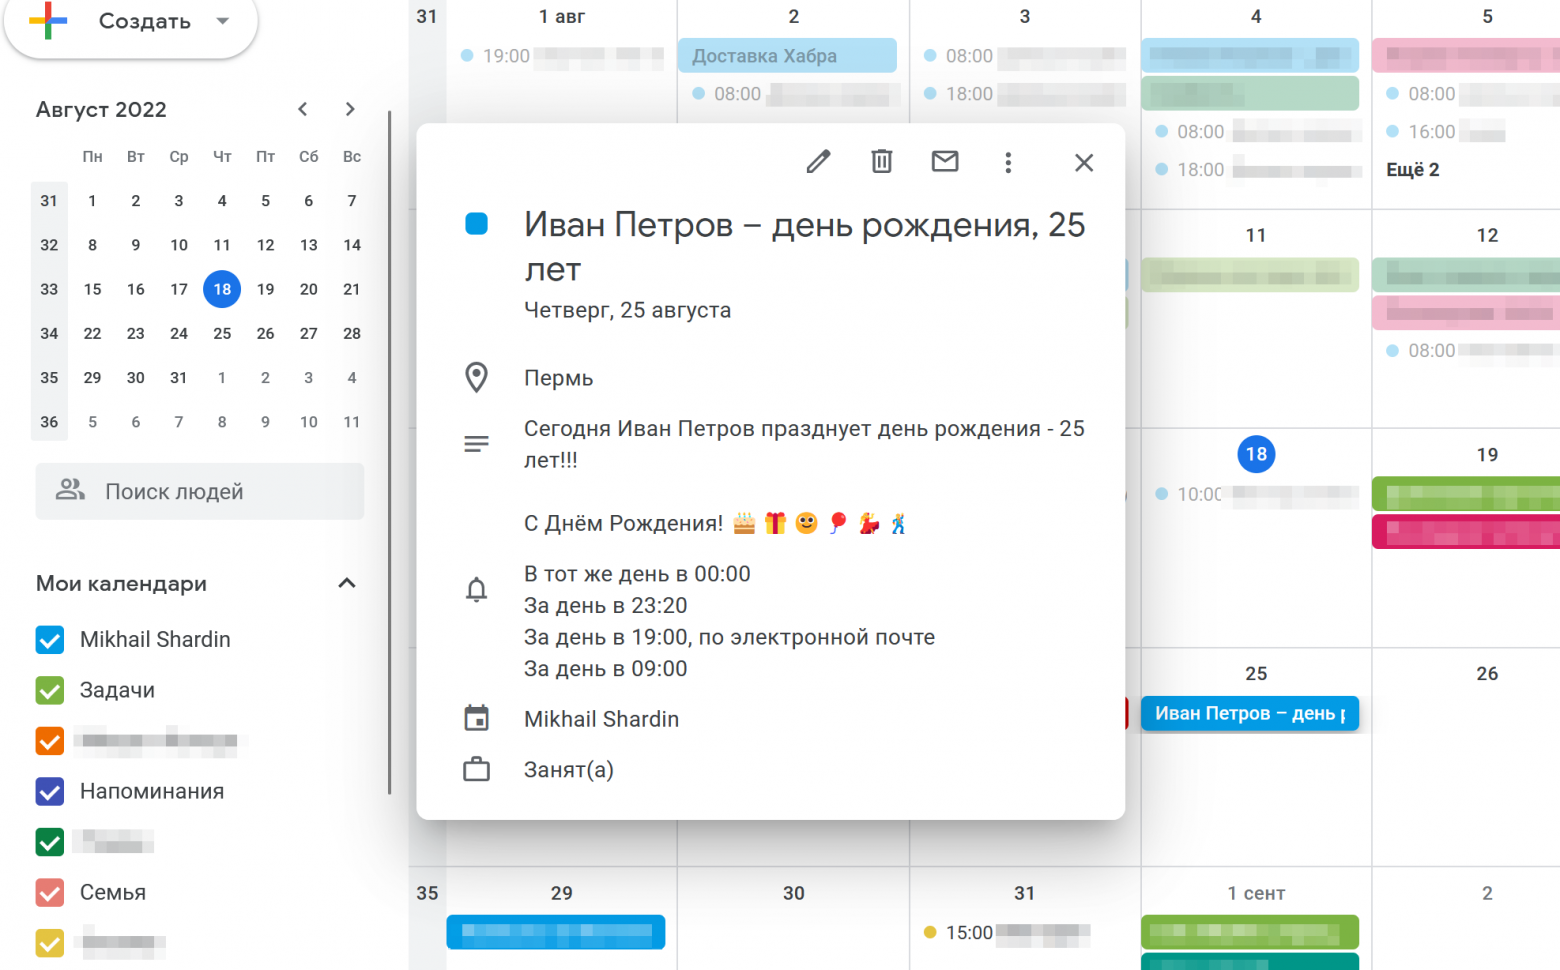The image size is (1560, 970).
Task: Go to previous month in mini calendar
Action: point(303,109)
